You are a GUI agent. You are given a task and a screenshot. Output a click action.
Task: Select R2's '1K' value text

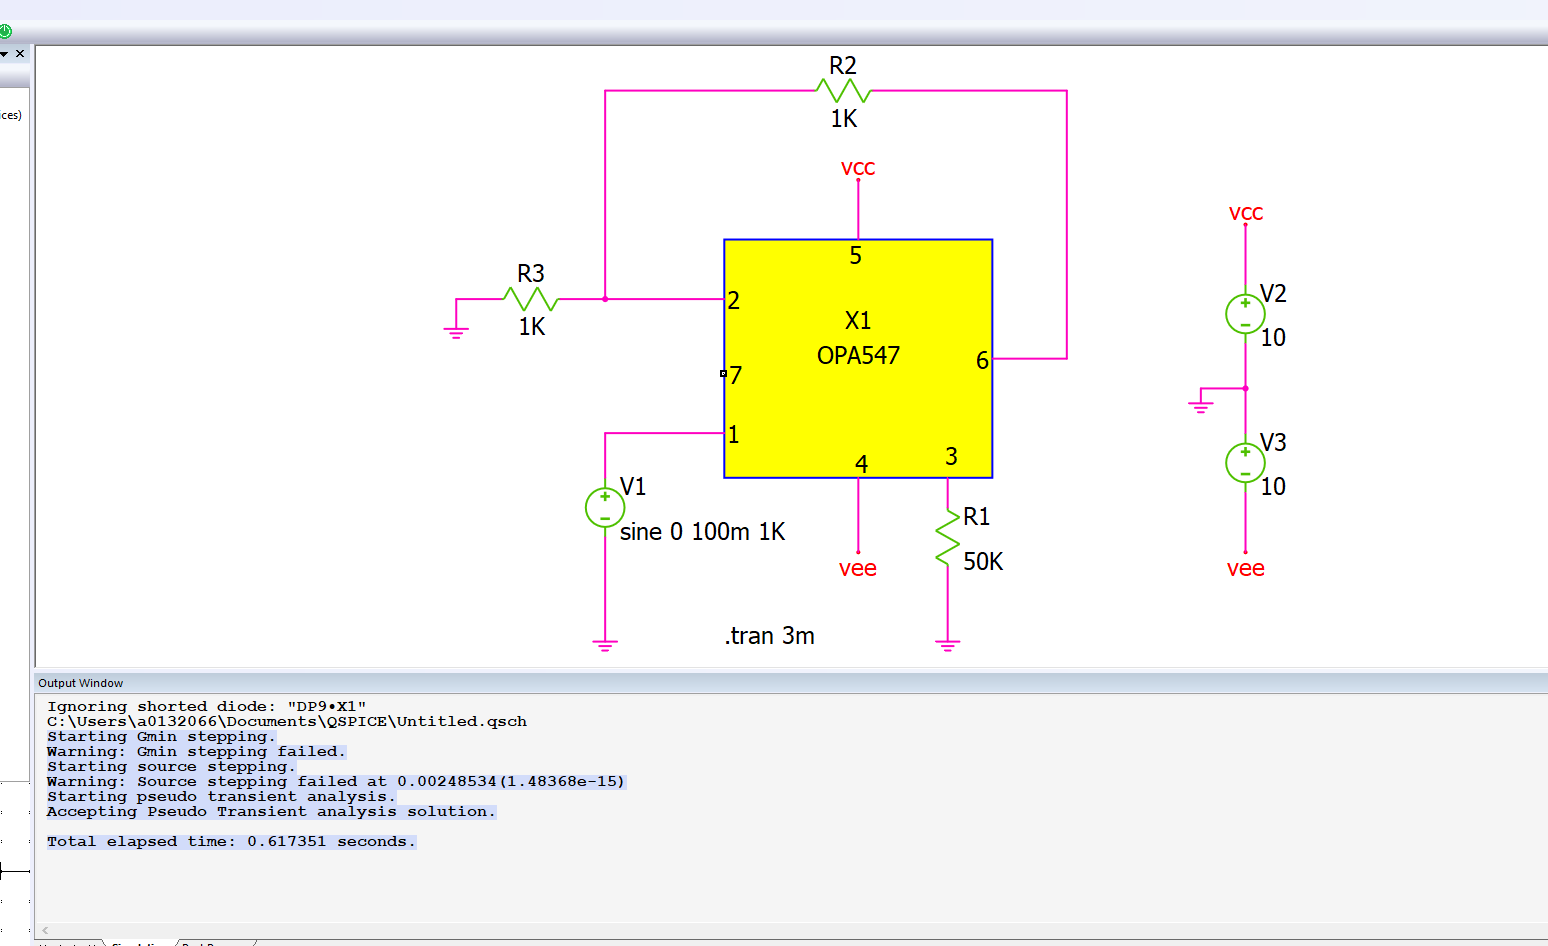844,119
